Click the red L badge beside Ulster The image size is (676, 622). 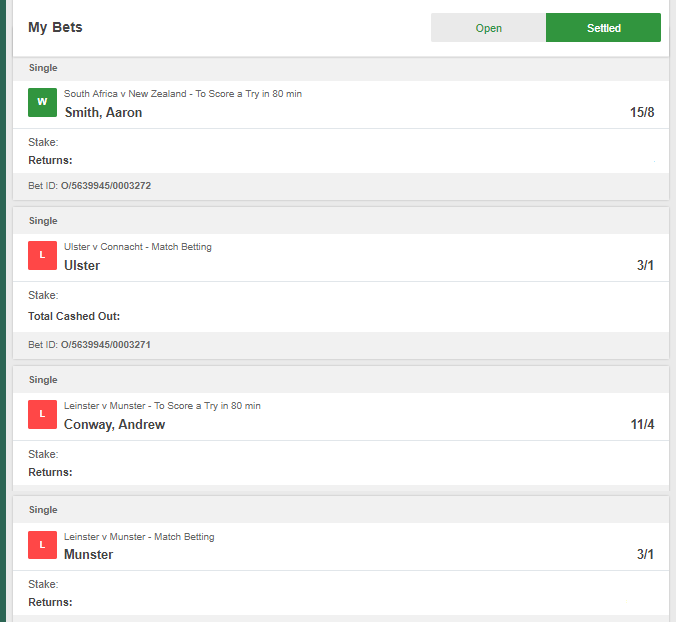[x=42, y=256]
